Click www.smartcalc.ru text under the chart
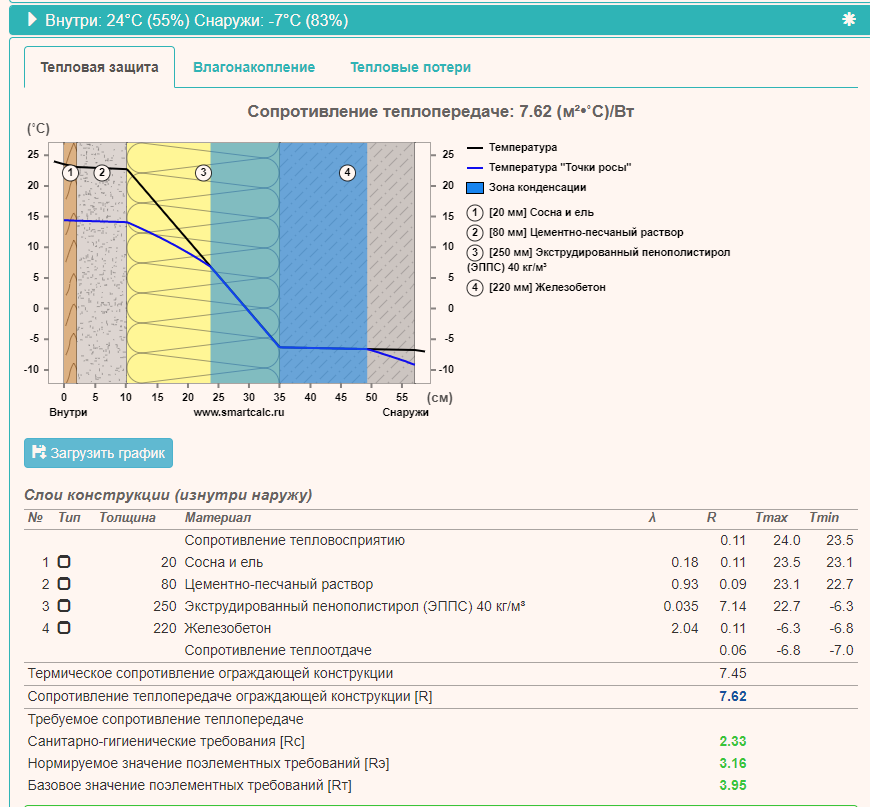Viewport: 870px width, 807px height. 239,412
